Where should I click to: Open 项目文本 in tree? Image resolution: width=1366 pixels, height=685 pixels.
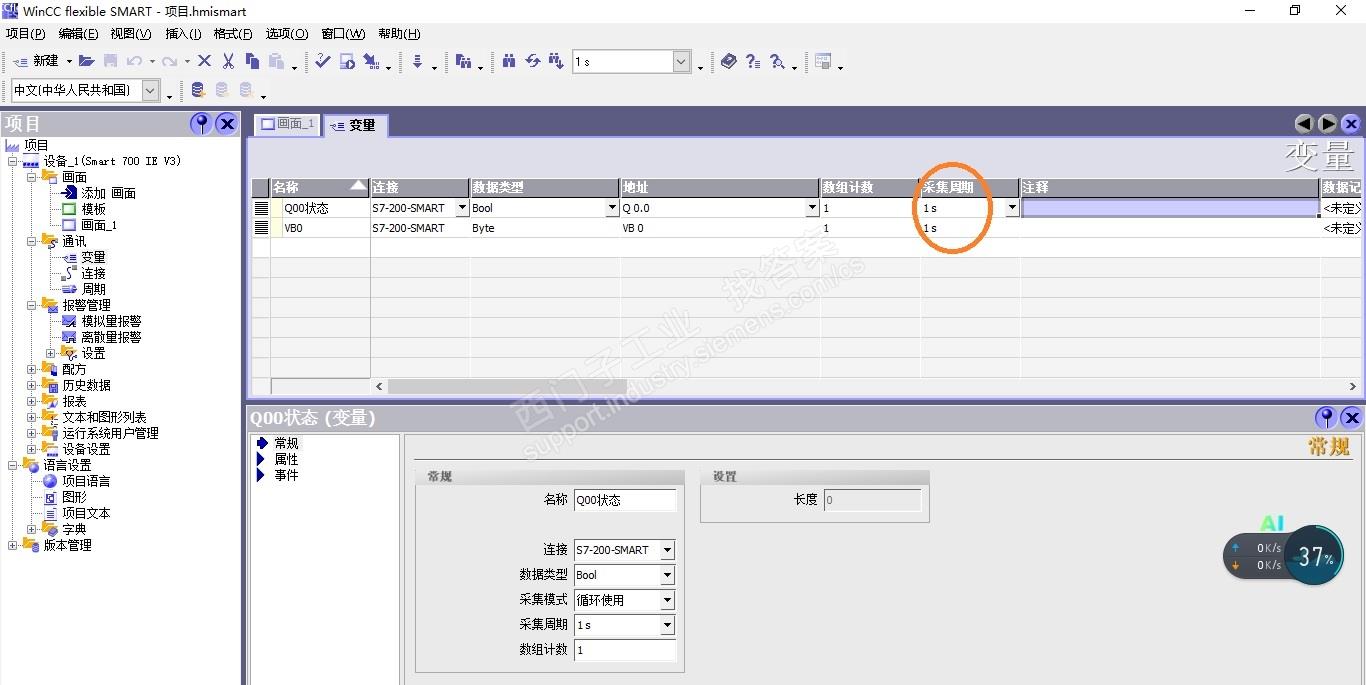pos(86,513)
